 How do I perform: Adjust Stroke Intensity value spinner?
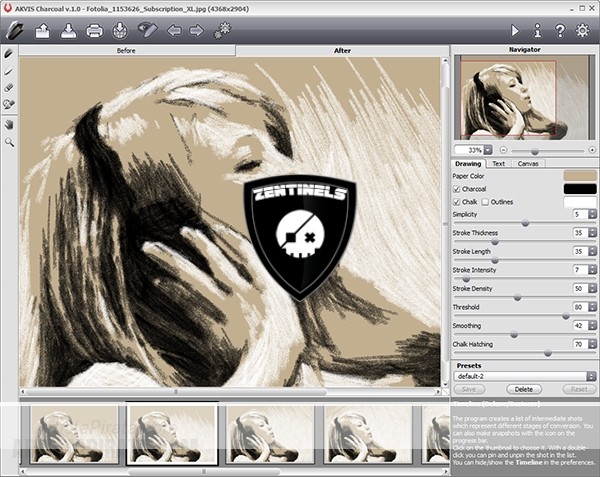[x=592, y=270]
